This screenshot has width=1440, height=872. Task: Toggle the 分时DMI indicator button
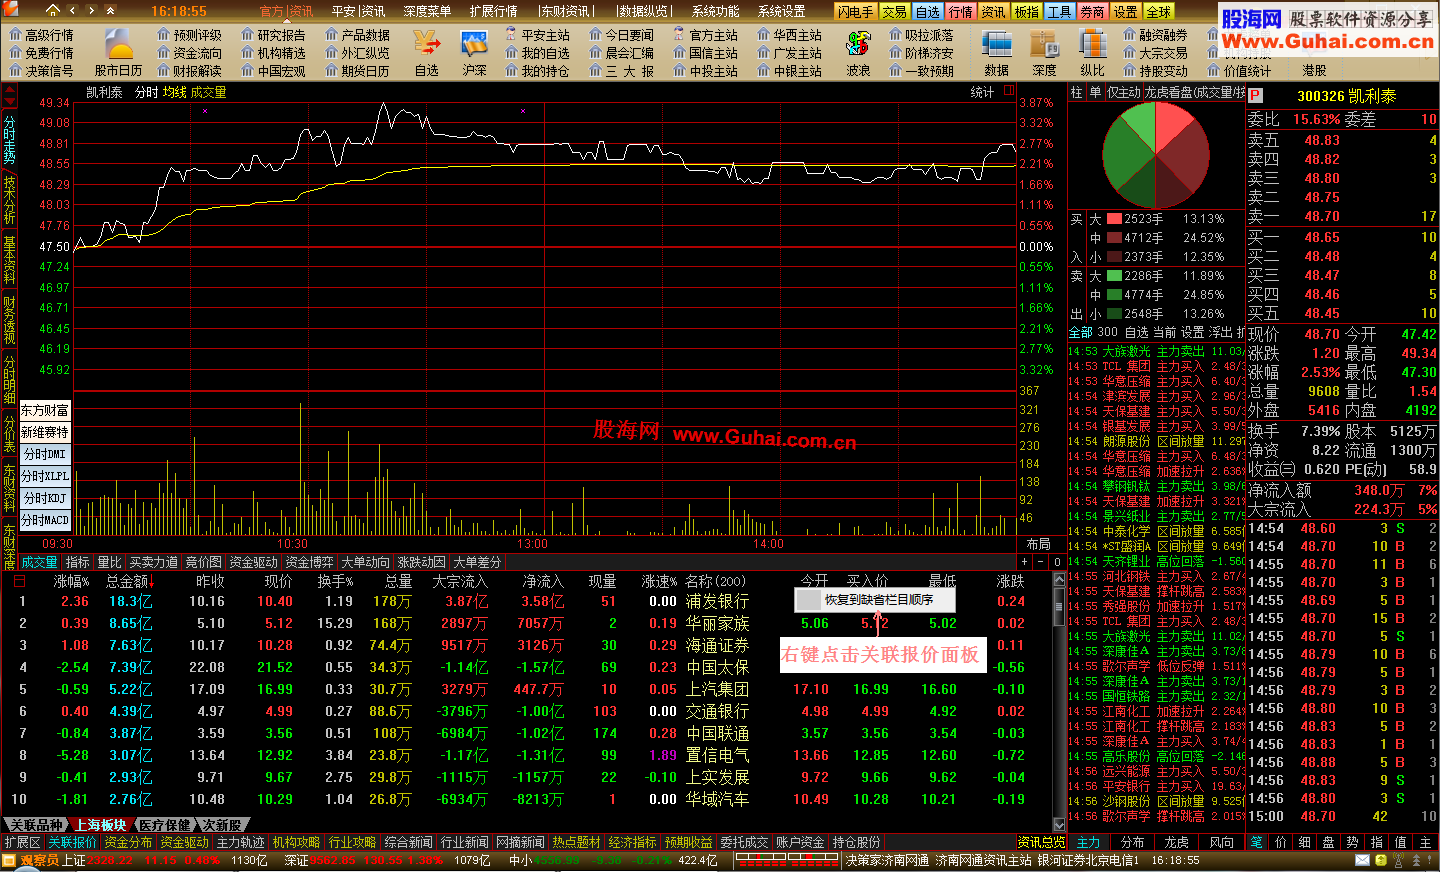pos(45,454)
